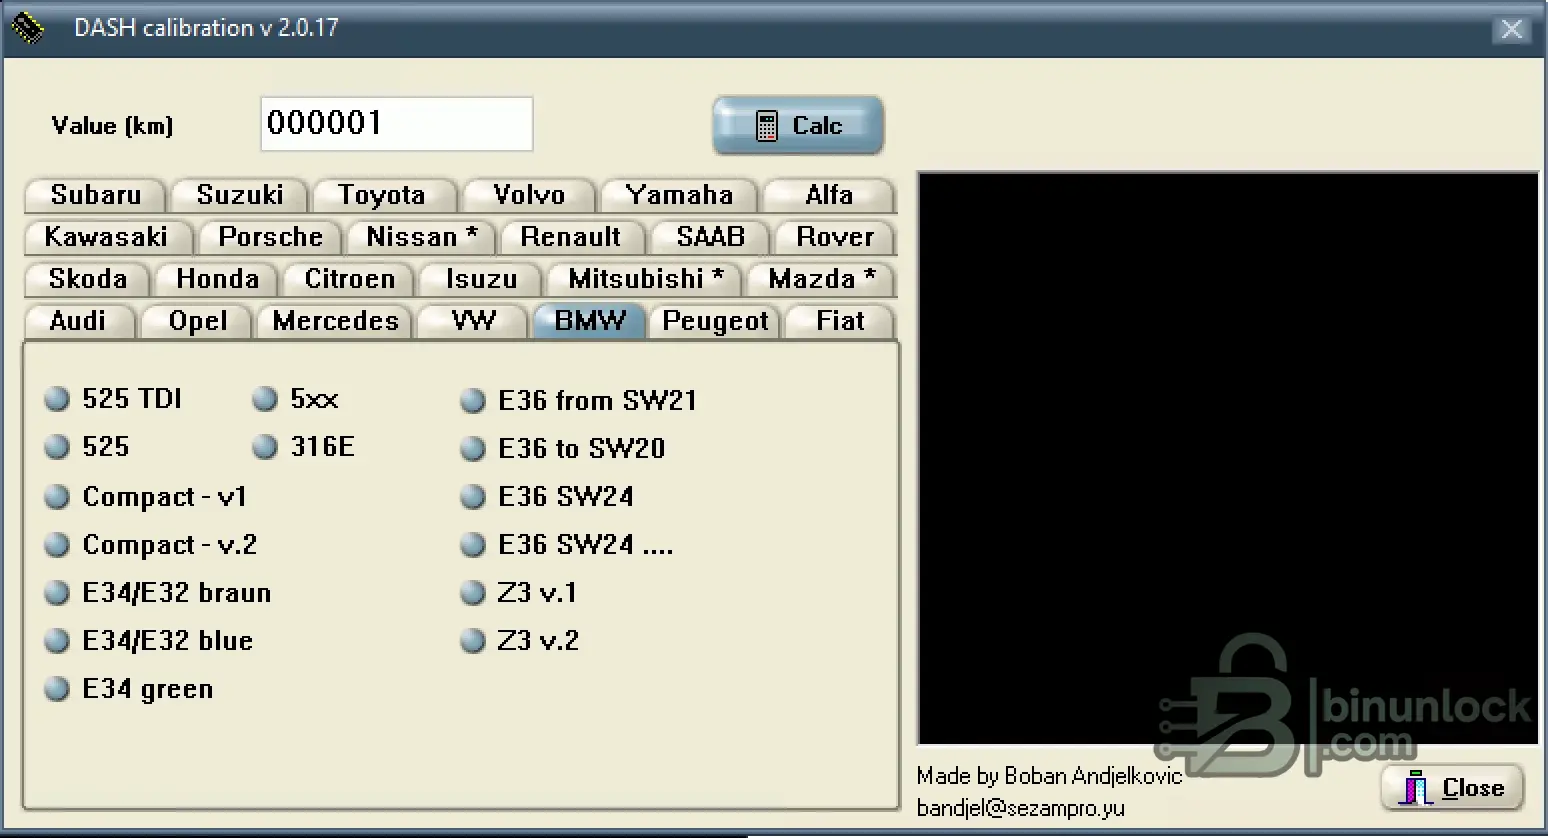This screenshot has height=838, width=1548.
Task: Switch to the Skoda tab
Action: 88,279
